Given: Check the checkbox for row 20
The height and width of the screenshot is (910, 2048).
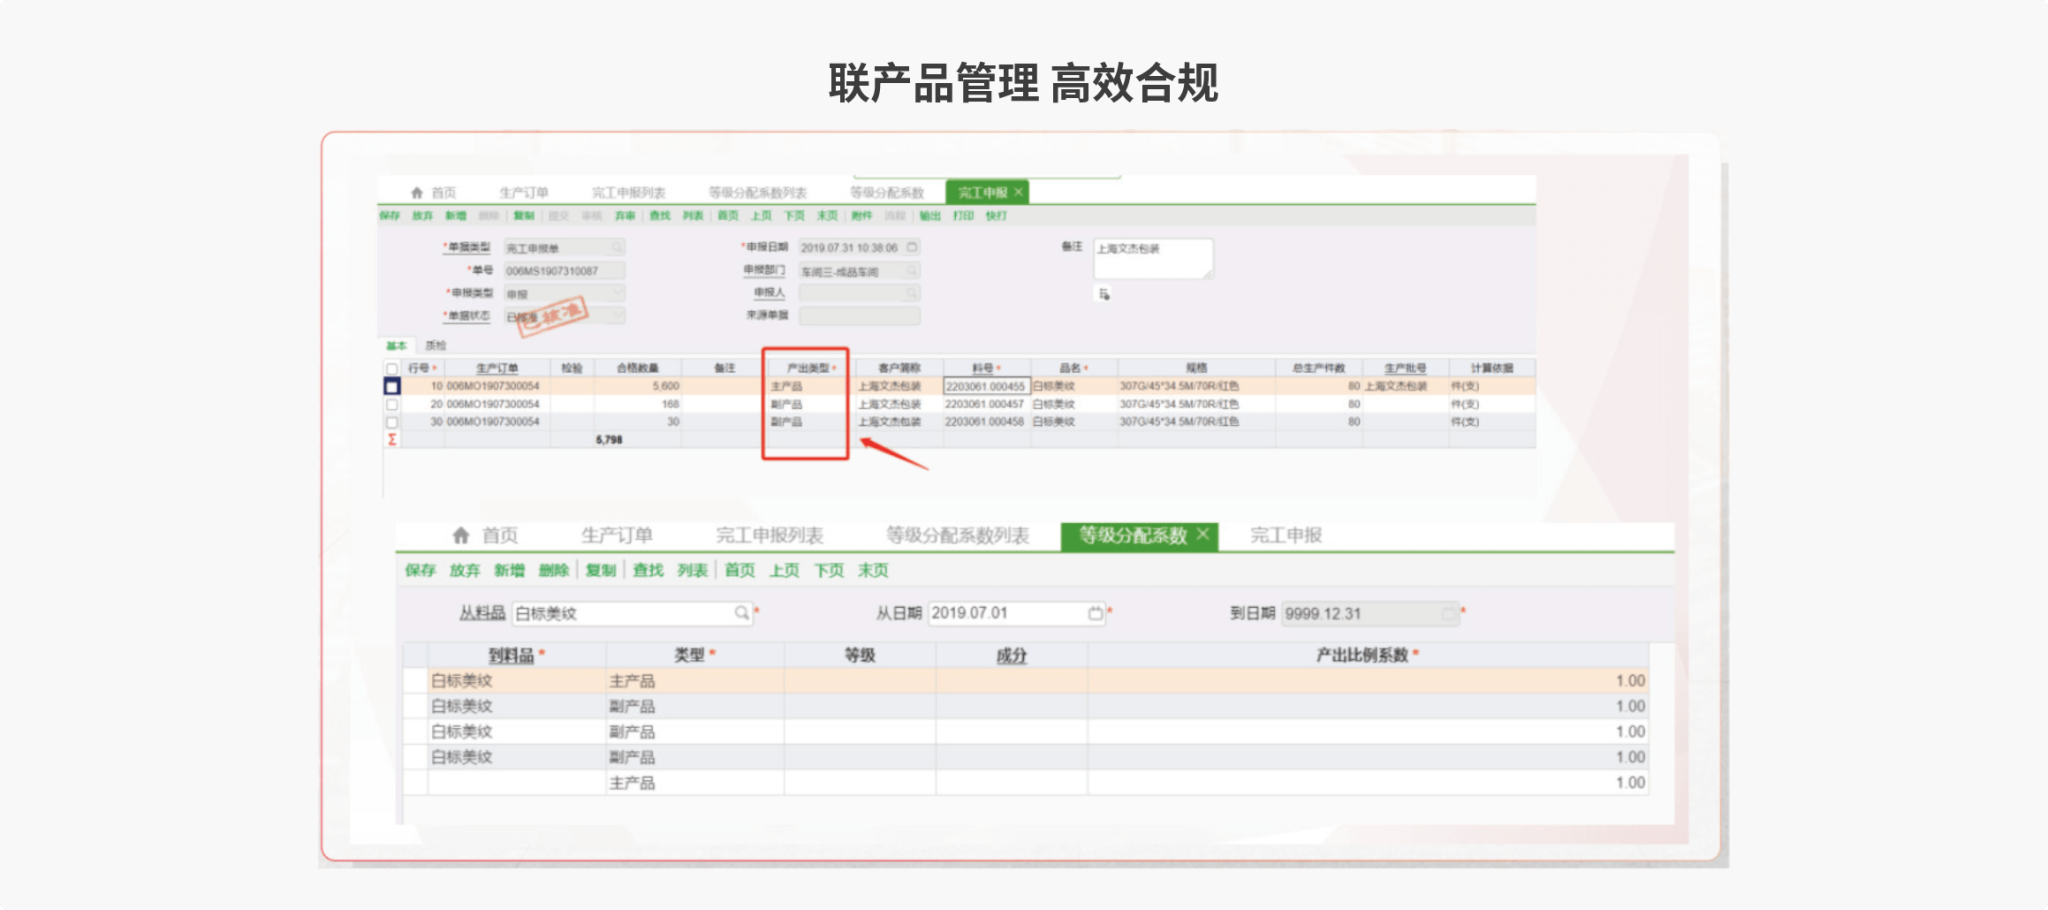Looking at the screenshot, I should 392,405.
